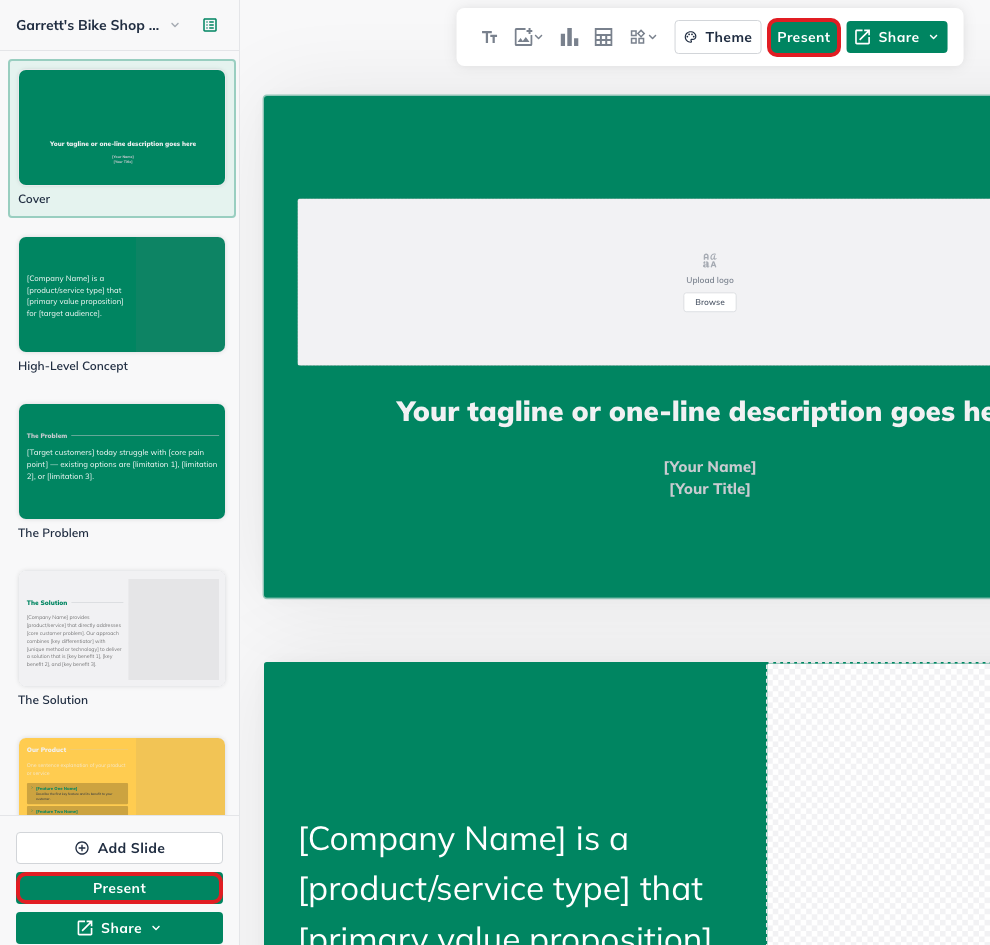The width and height of the screenshot is (990, 945).
Task: Click the external link icon on sidebar Share
Action: point(85,928)
